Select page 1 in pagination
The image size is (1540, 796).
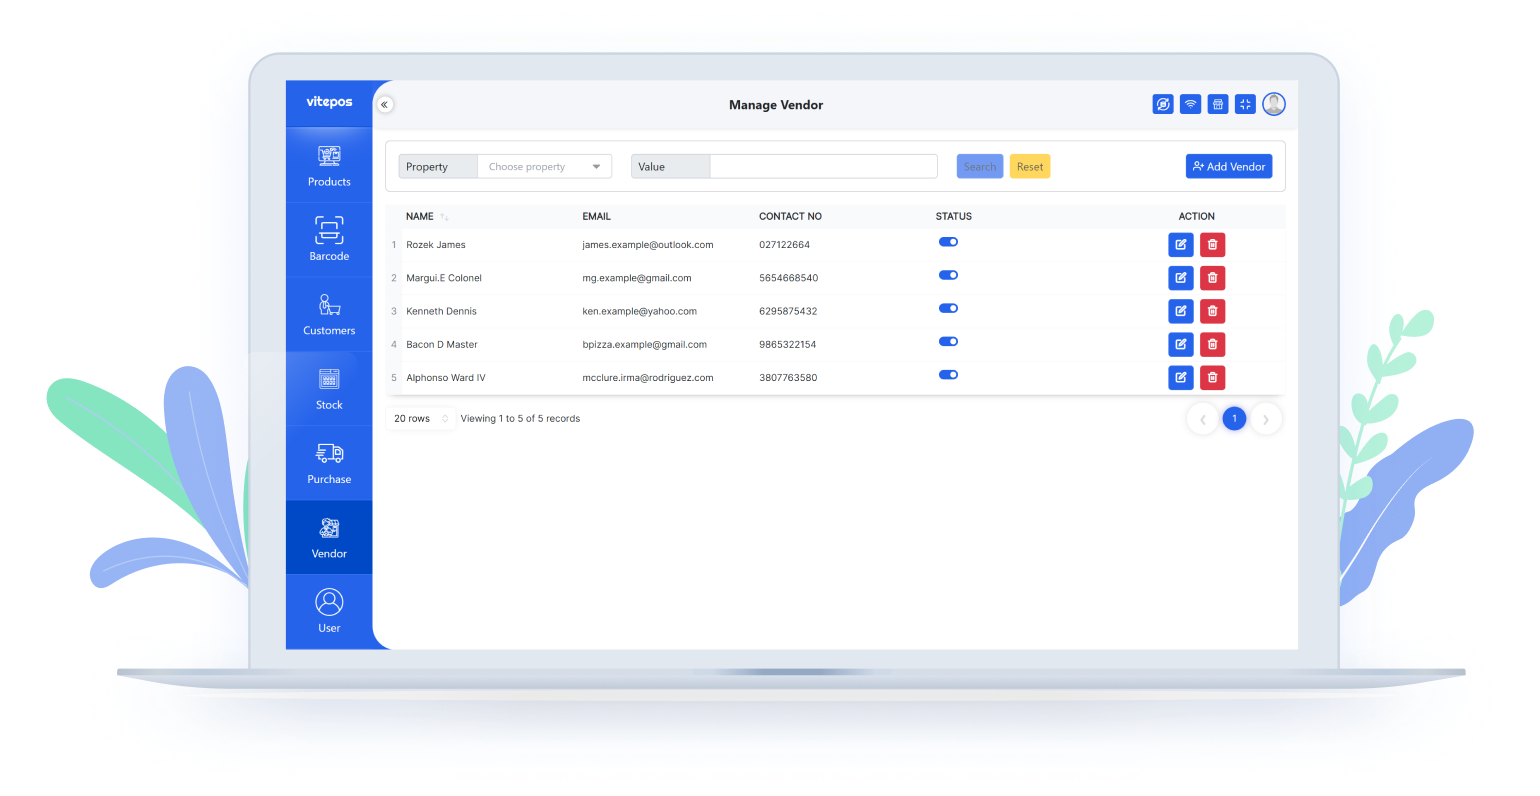pyautogui.click(x=1234, y=419)
